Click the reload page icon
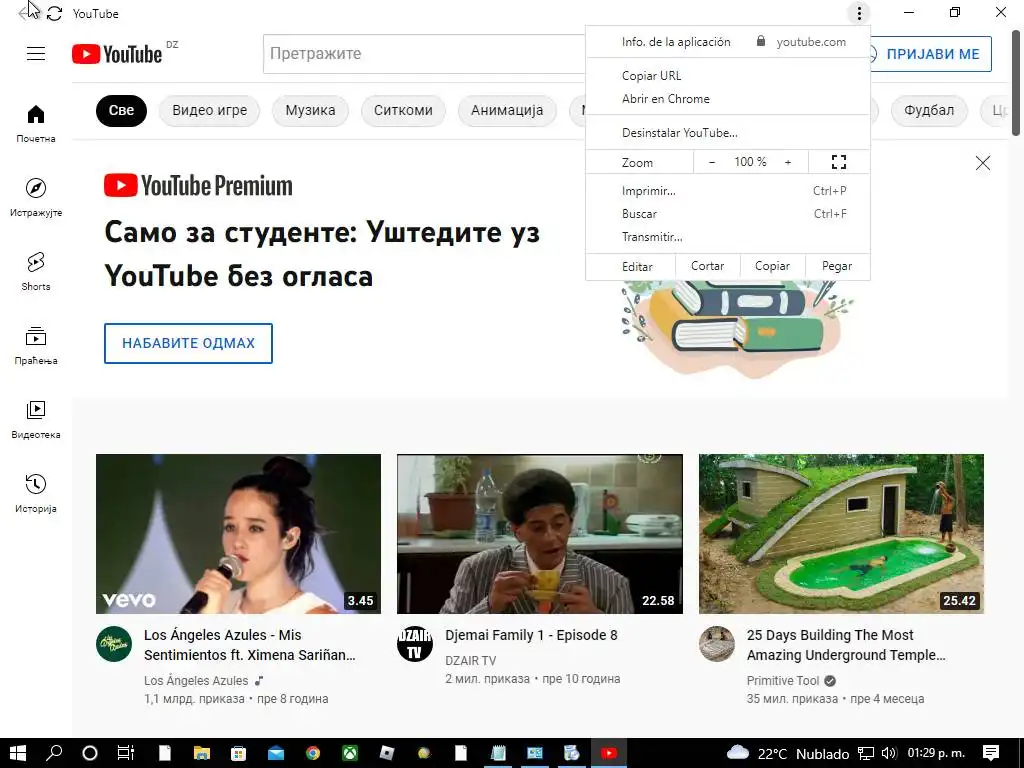1024x768 pixels. pyautogui.click(x=54, y=13)
